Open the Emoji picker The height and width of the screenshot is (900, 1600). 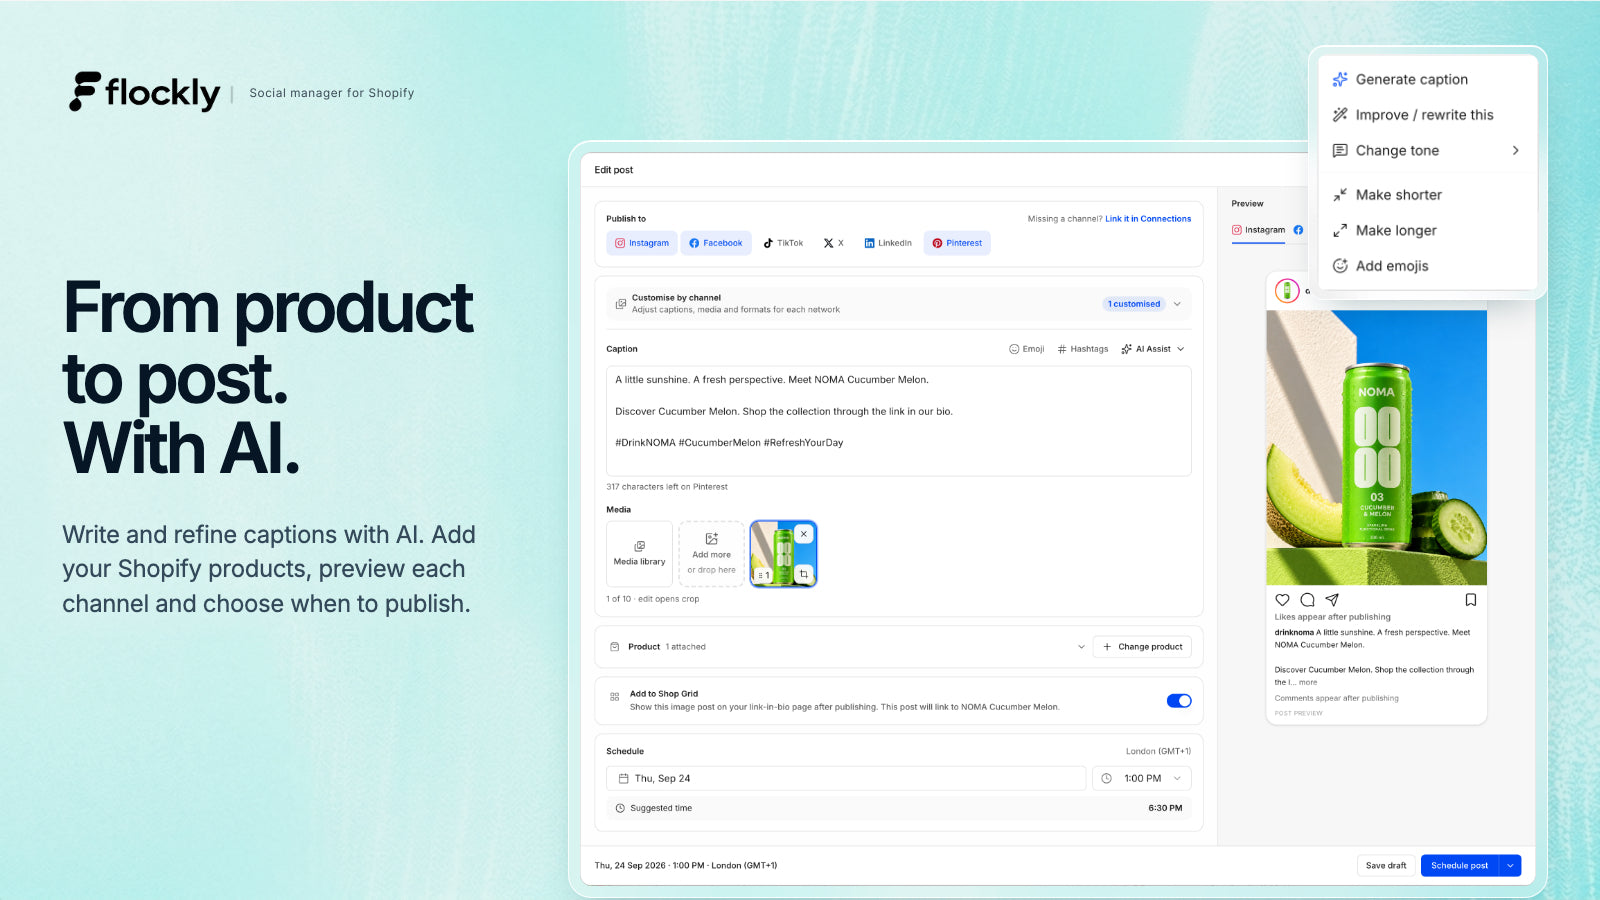1027,349
